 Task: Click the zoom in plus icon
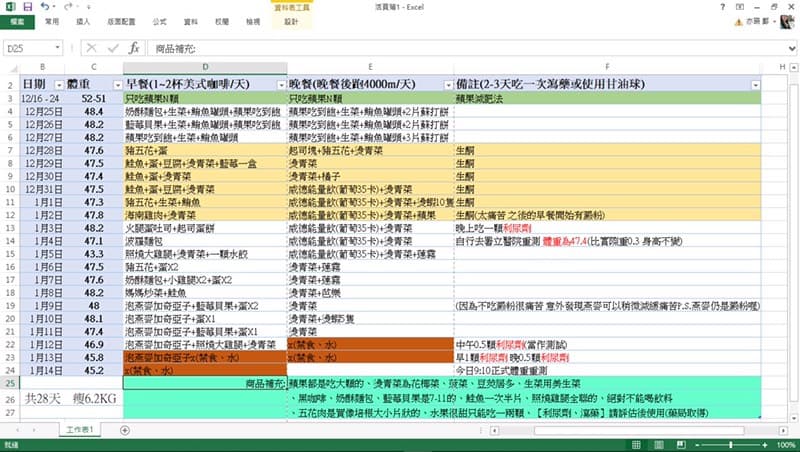(765, 445)
